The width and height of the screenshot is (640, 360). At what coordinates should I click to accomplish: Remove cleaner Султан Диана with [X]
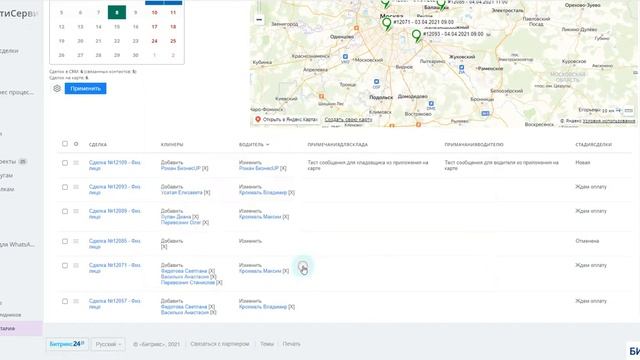click(x=196, y=217)
